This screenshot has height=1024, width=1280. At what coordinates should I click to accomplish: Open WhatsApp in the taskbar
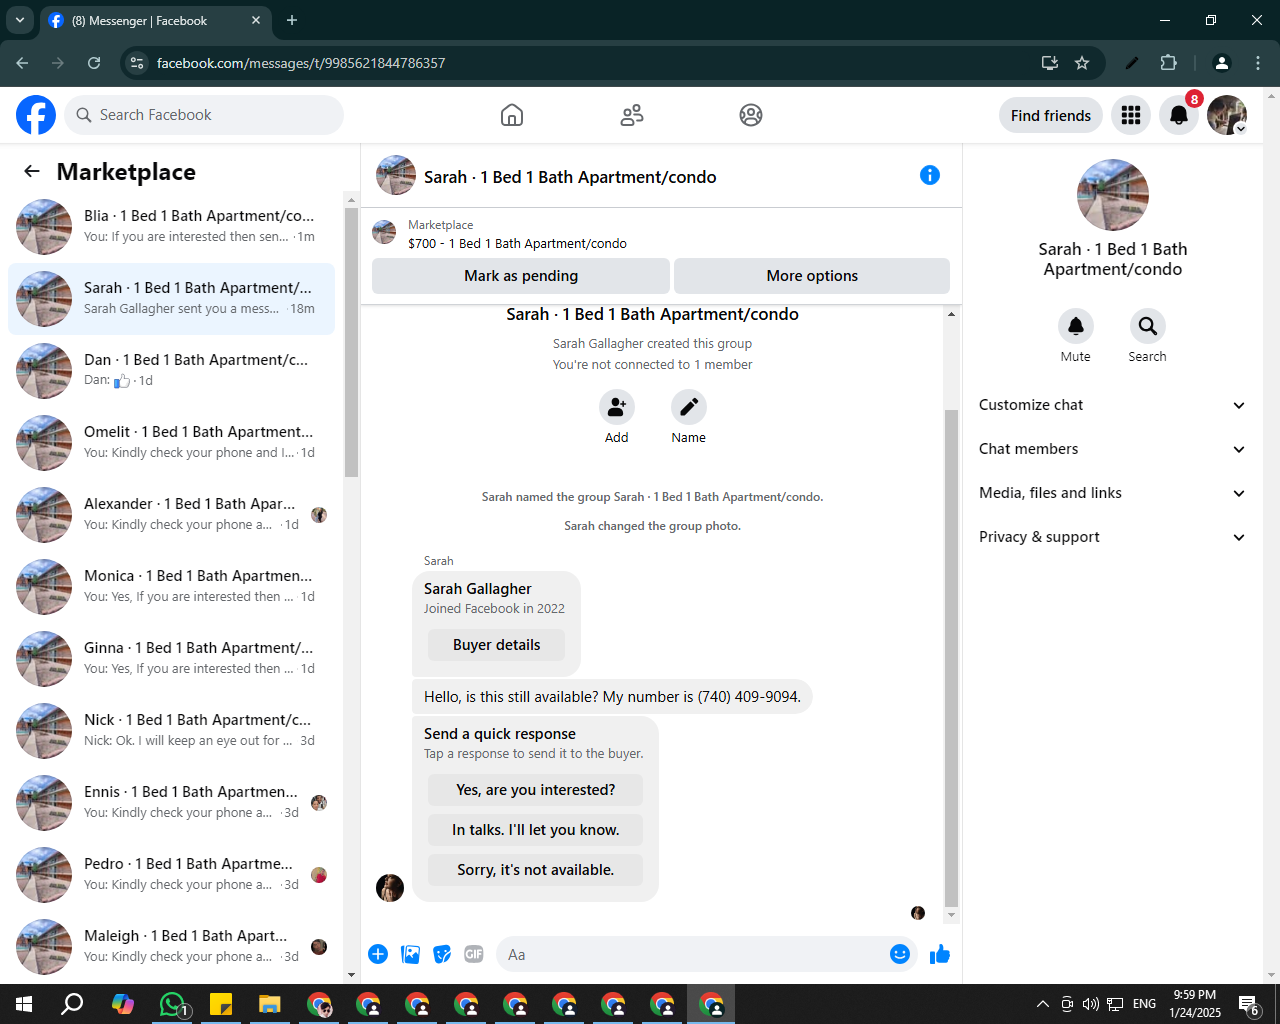[x=173, y=1004]
